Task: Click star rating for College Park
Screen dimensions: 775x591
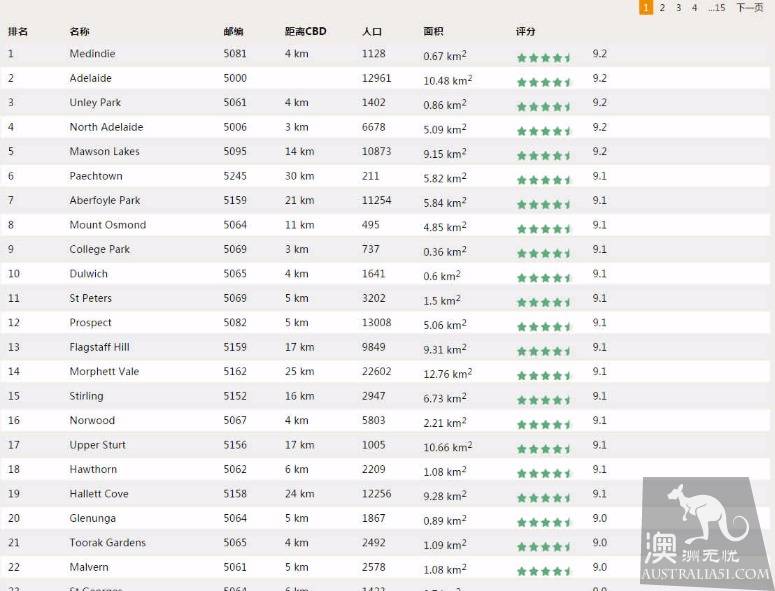Action: (544, 253)
